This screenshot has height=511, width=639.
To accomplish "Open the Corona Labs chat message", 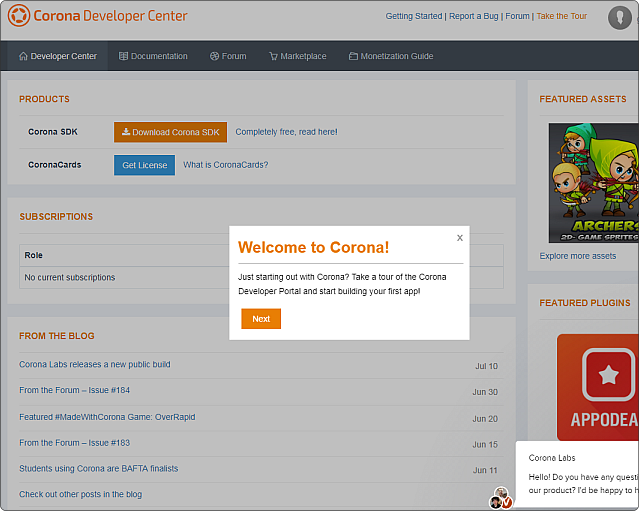I will [x=577, y=475].
